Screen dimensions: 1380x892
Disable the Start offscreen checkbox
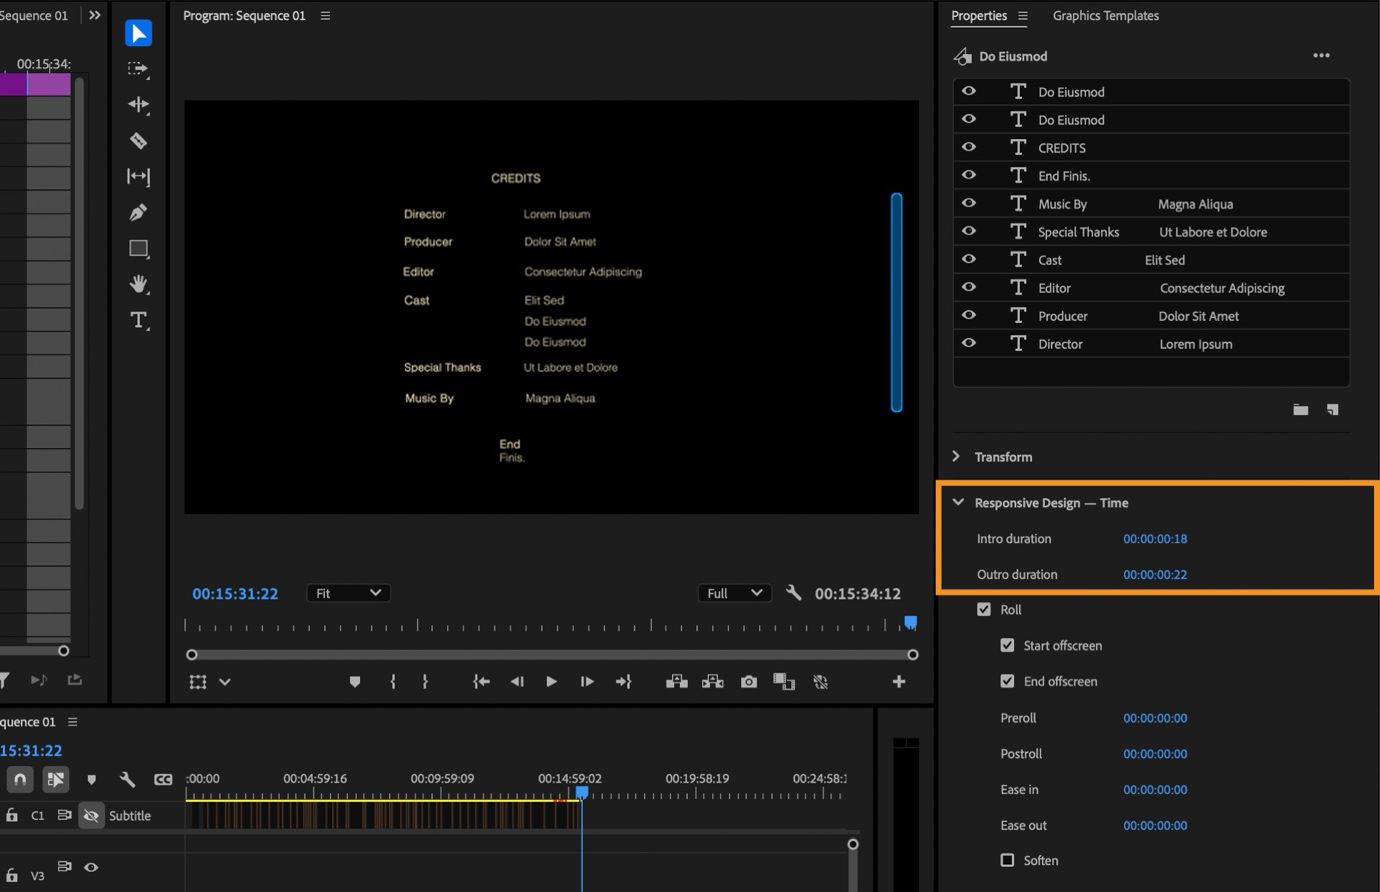click(1007, 645)
